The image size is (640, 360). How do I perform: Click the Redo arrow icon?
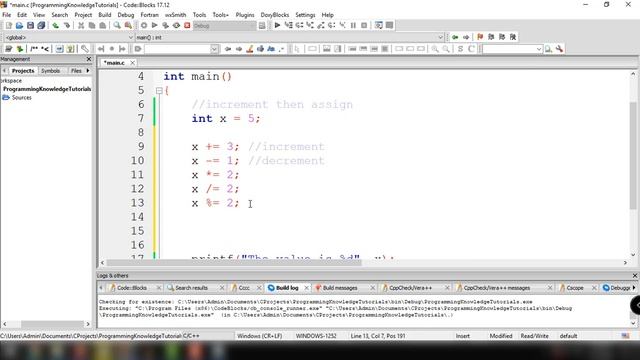67,25
